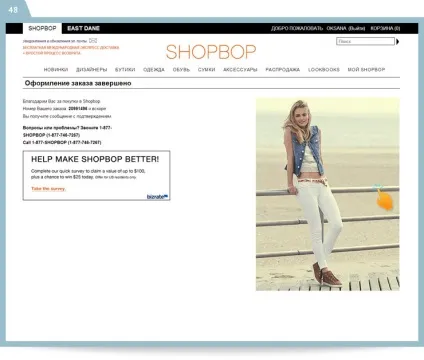
Task: Open the РАСПРОДАЖА menu
Action: click(282, 70)
